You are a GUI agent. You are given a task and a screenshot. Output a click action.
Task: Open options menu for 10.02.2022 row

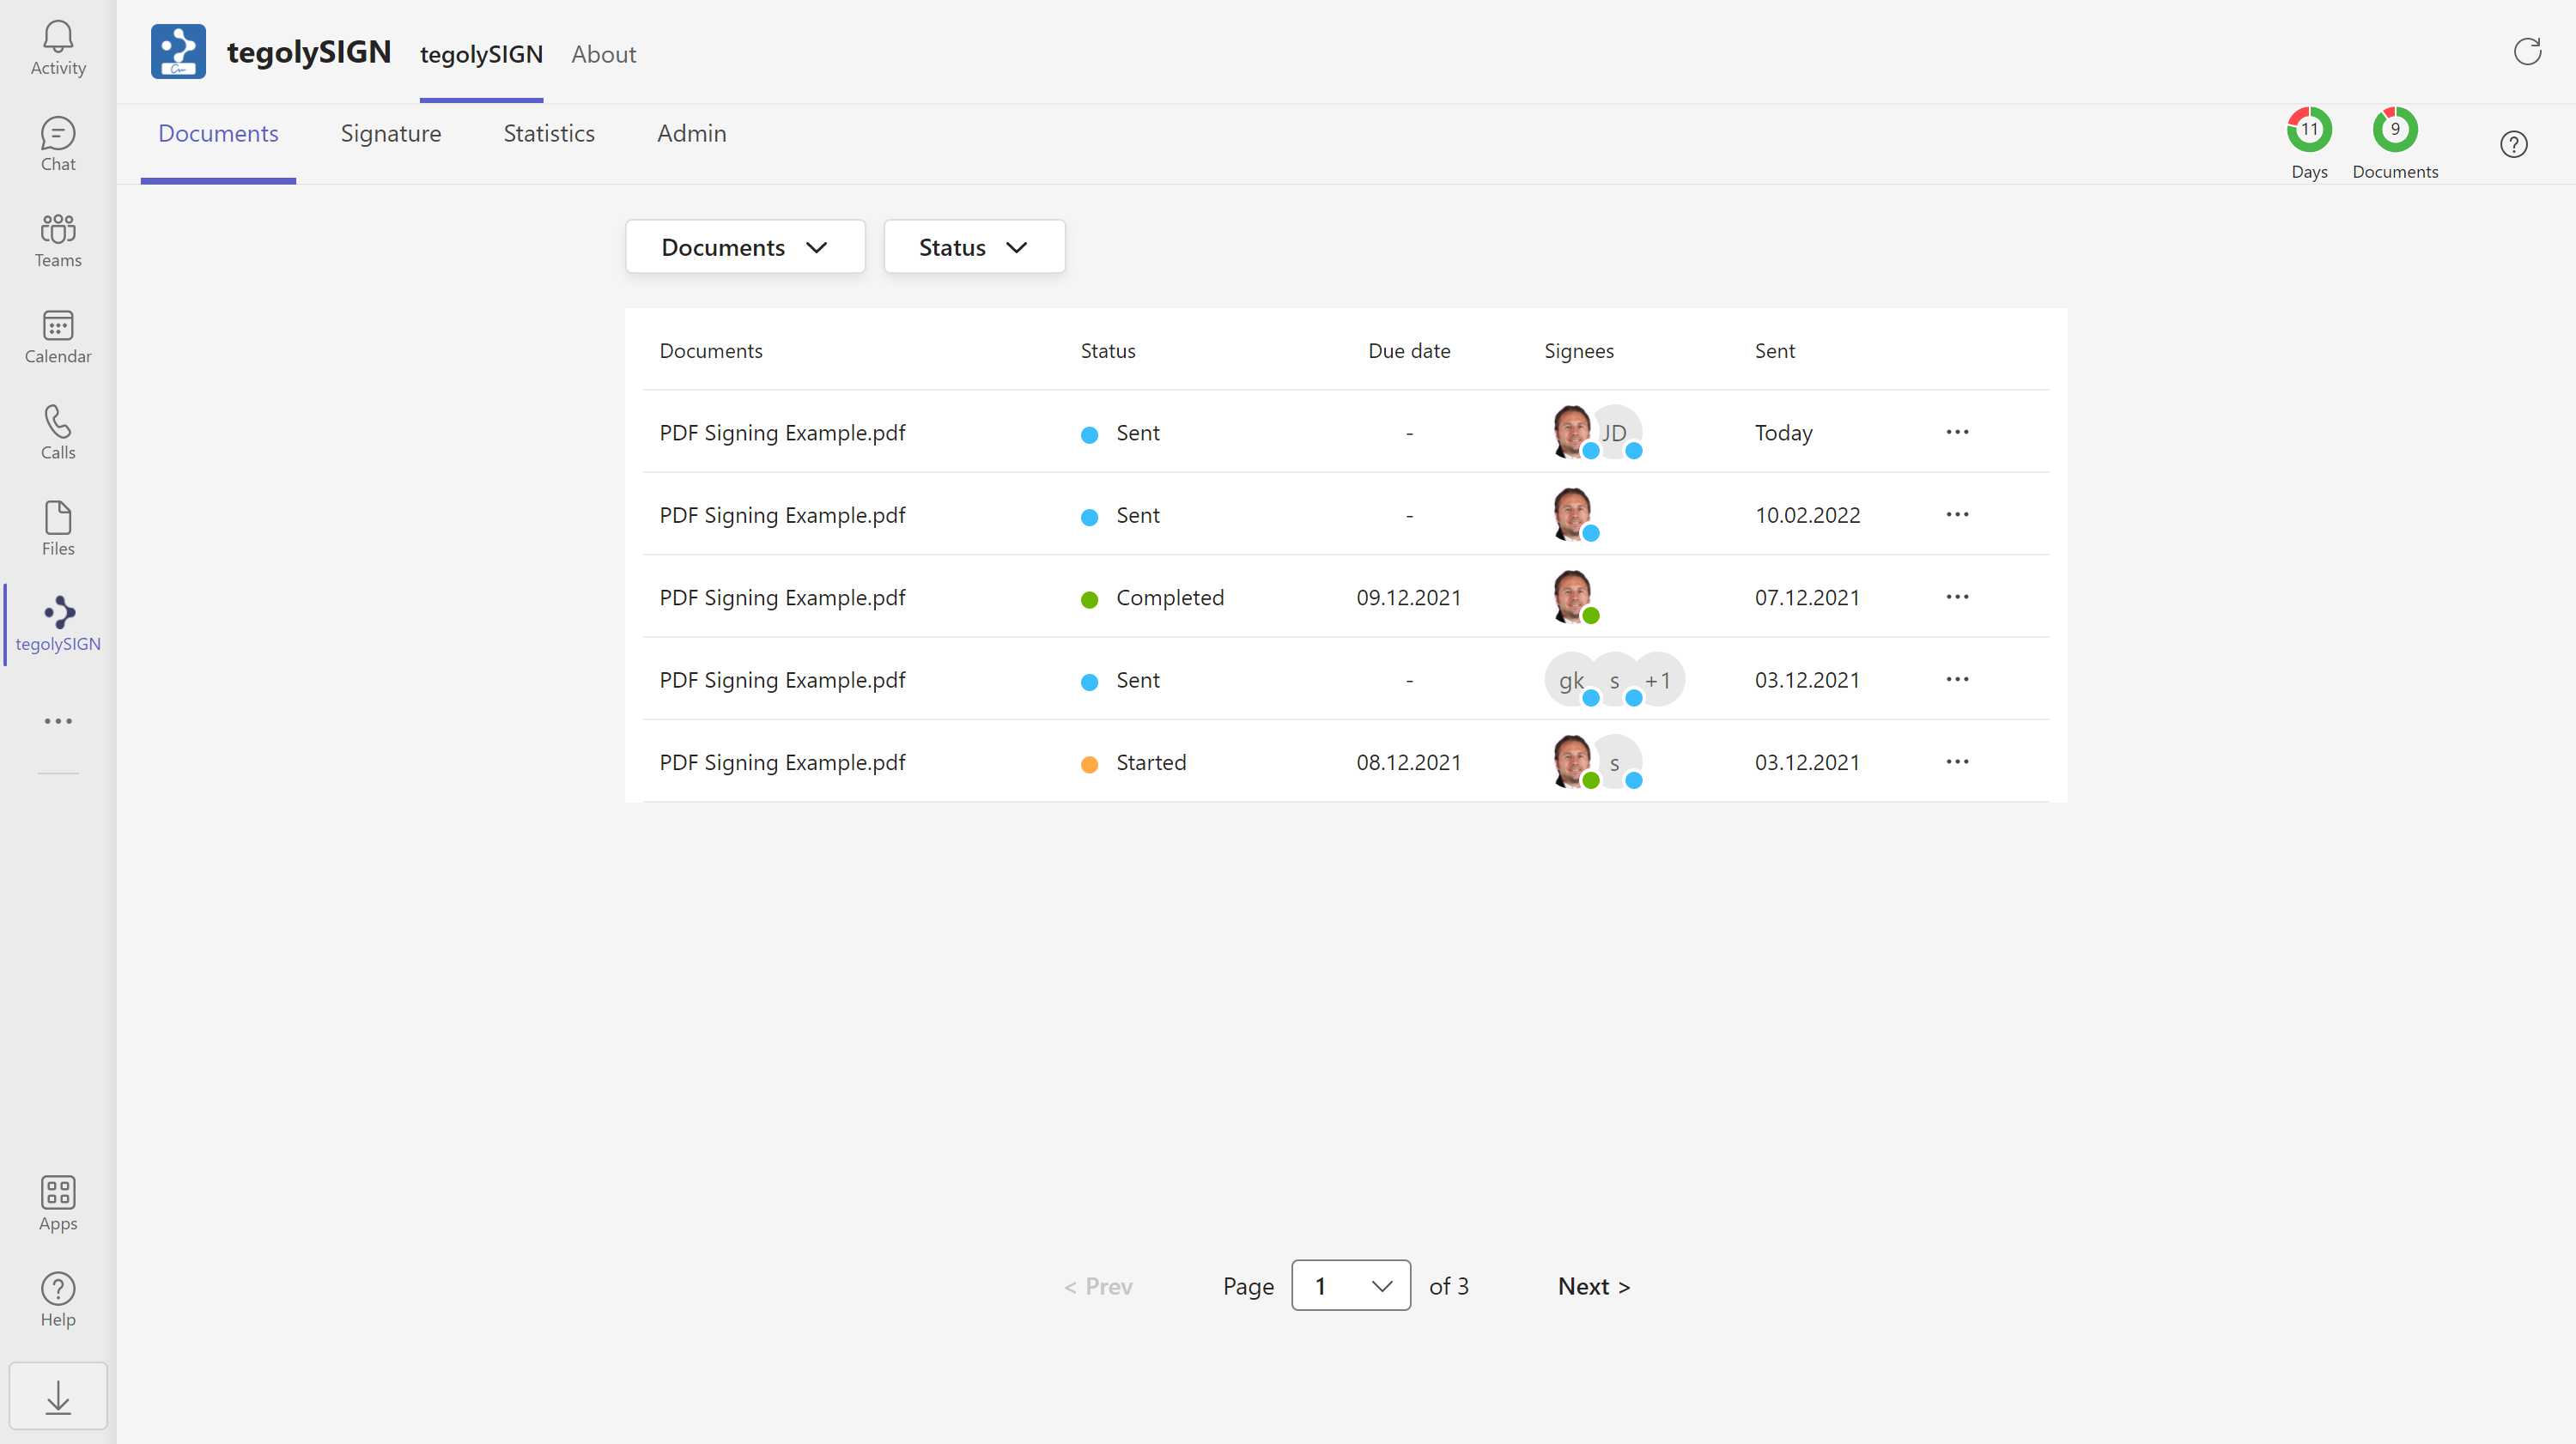[1957, 514]
